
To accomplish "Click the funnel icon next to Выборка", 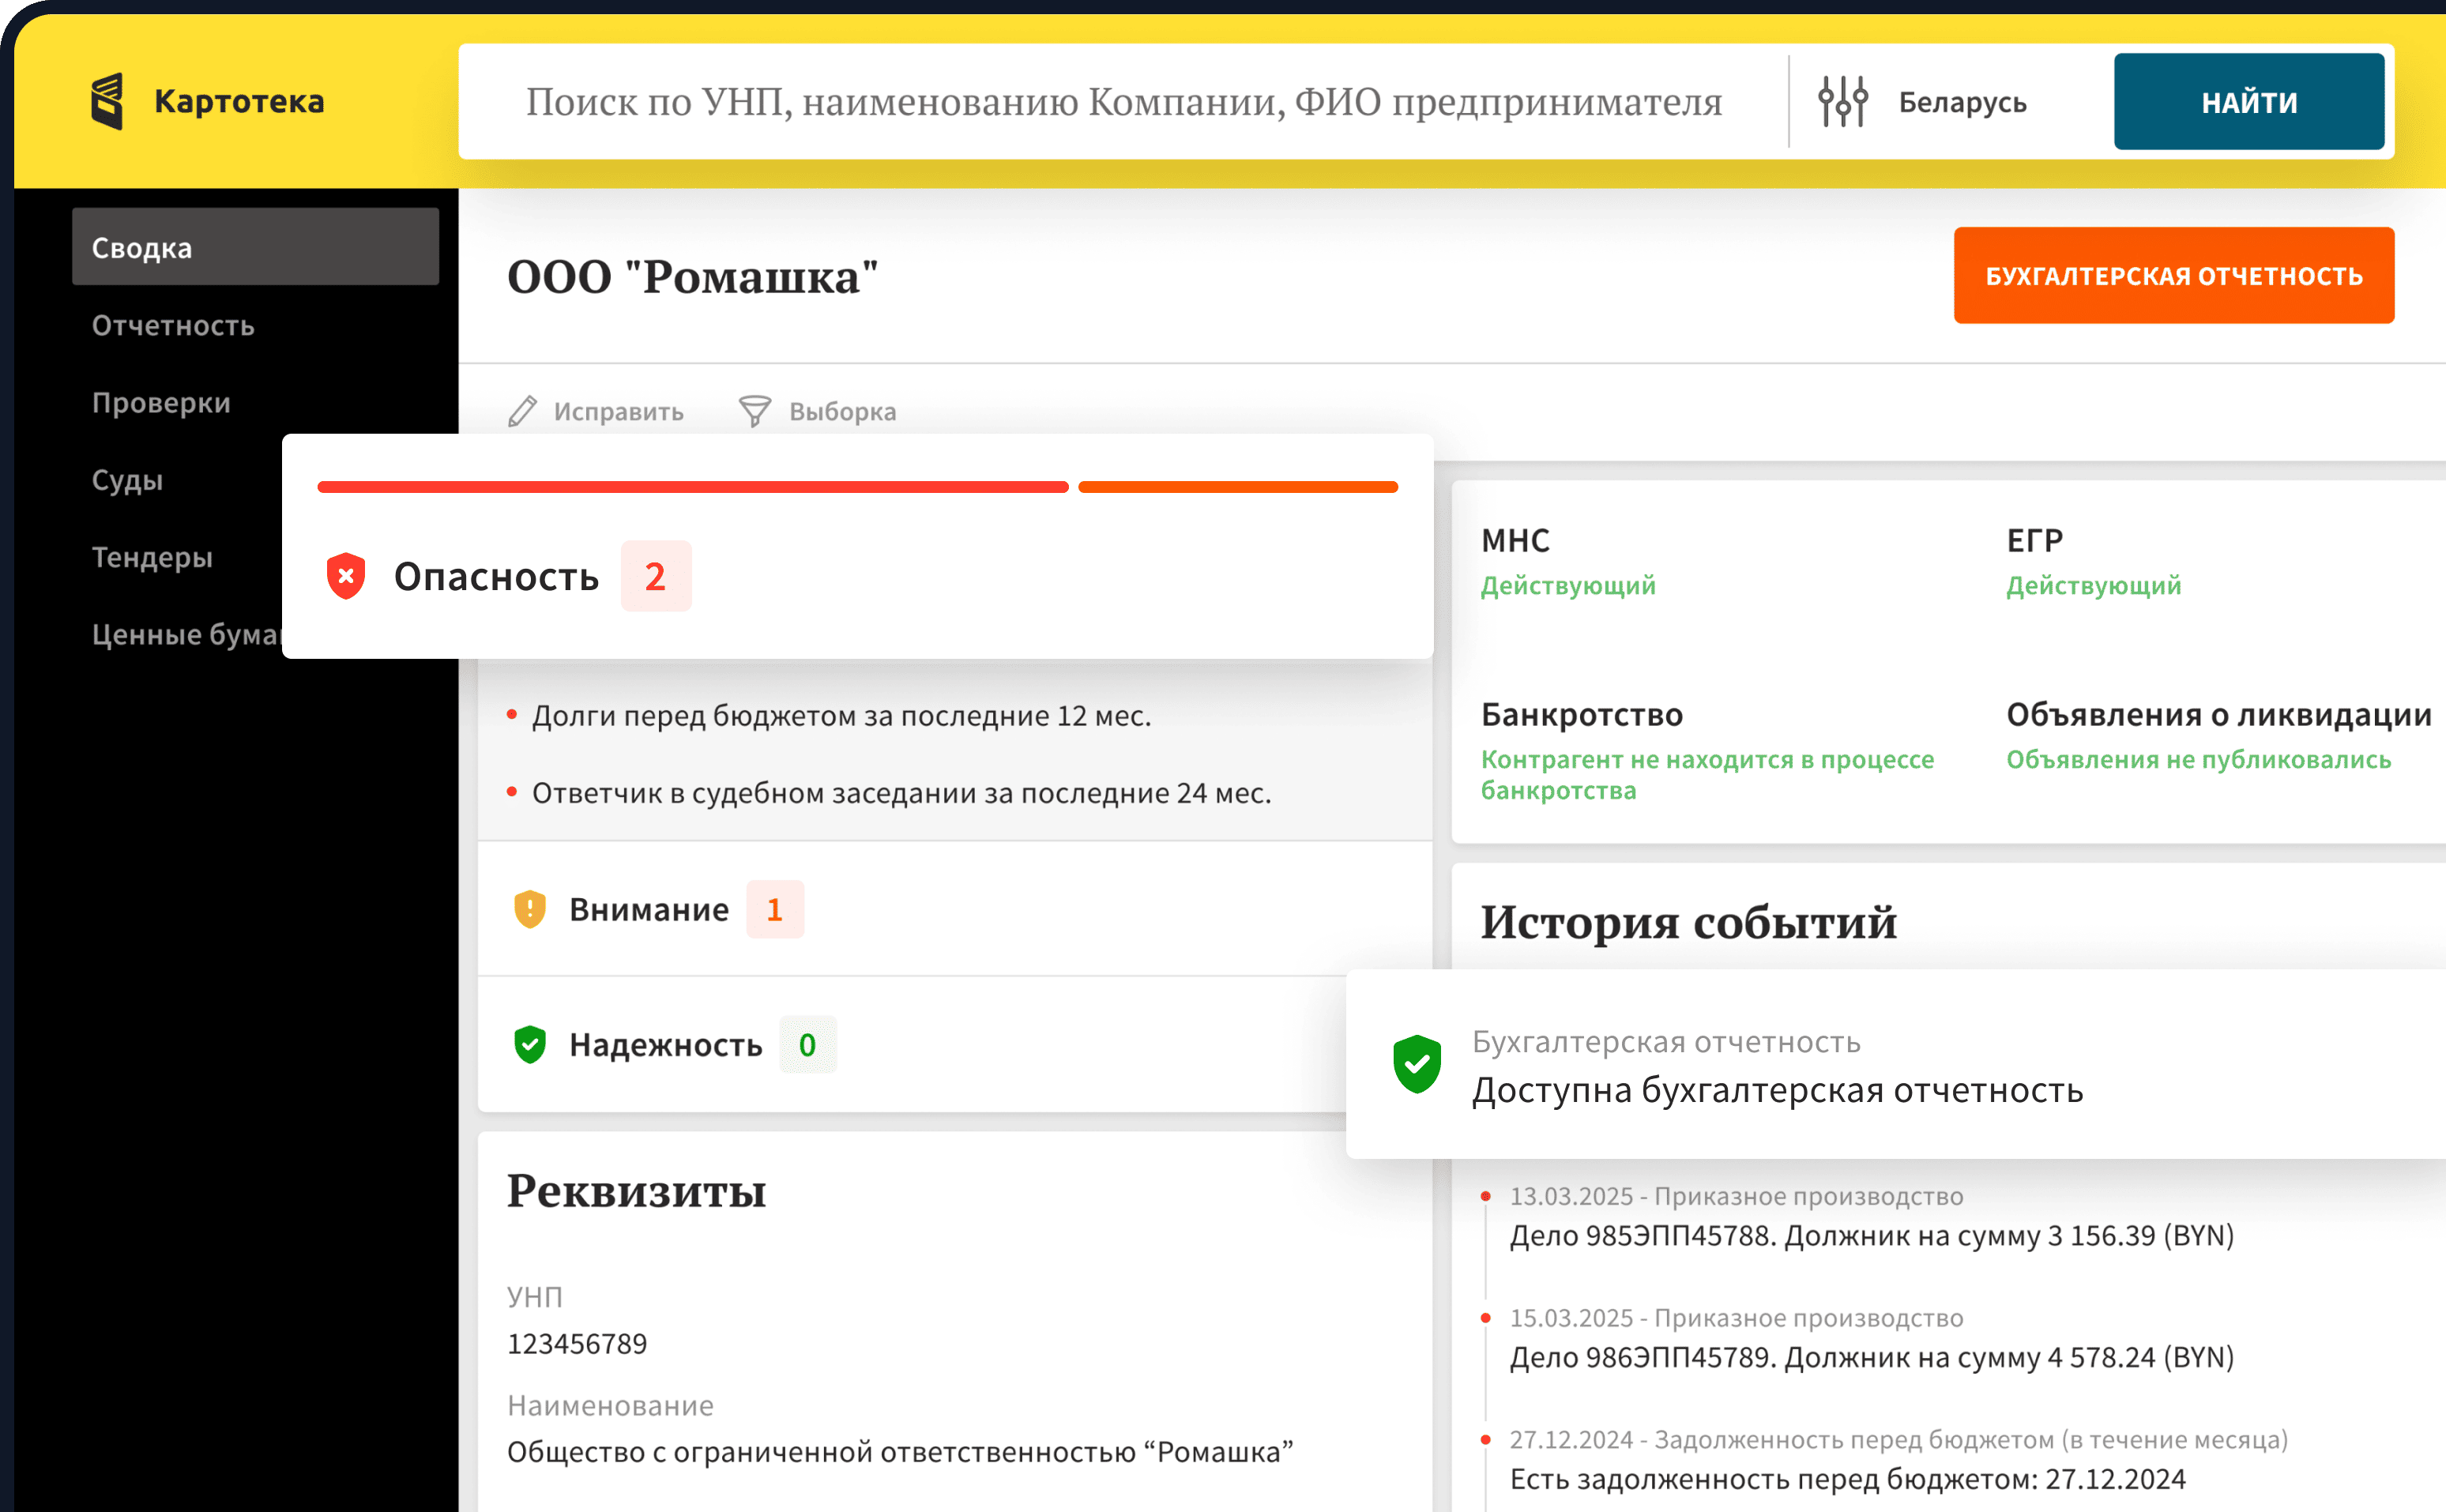I will (755, 410).
